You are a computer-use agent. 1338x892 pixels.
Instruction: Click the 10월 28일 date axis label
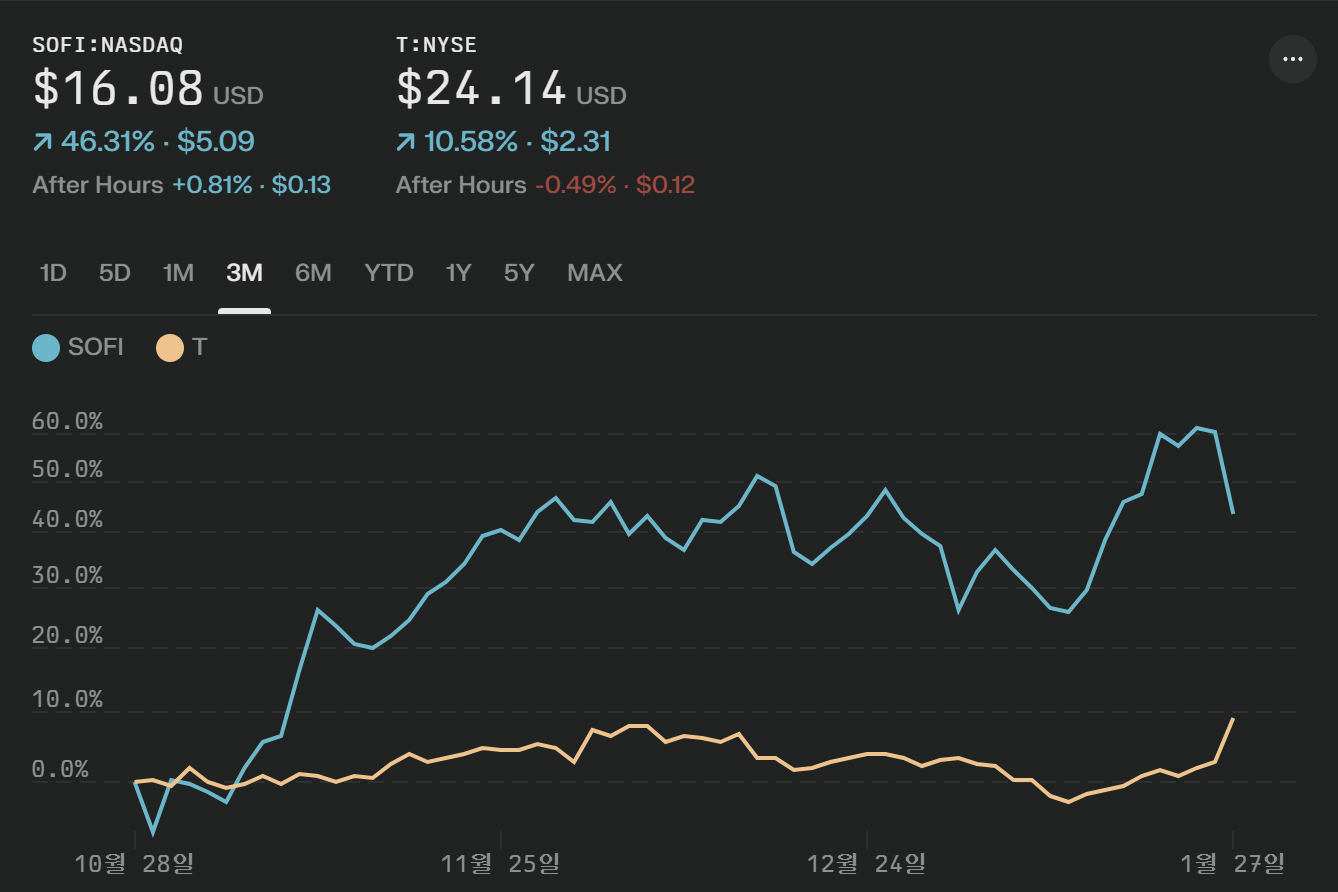point(135,863)
